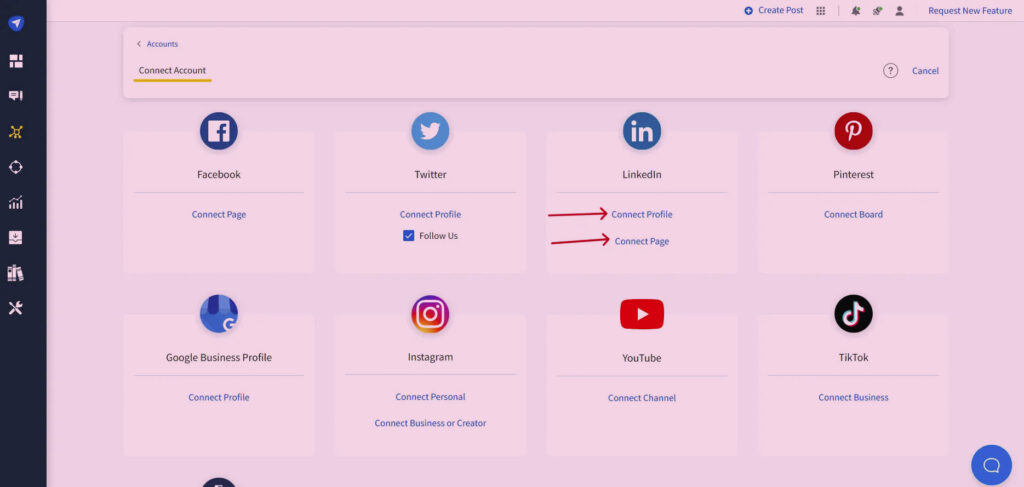Select the Connect Account tab
The height and width of the screenshot is (487, 1024).
pos(172,71)
